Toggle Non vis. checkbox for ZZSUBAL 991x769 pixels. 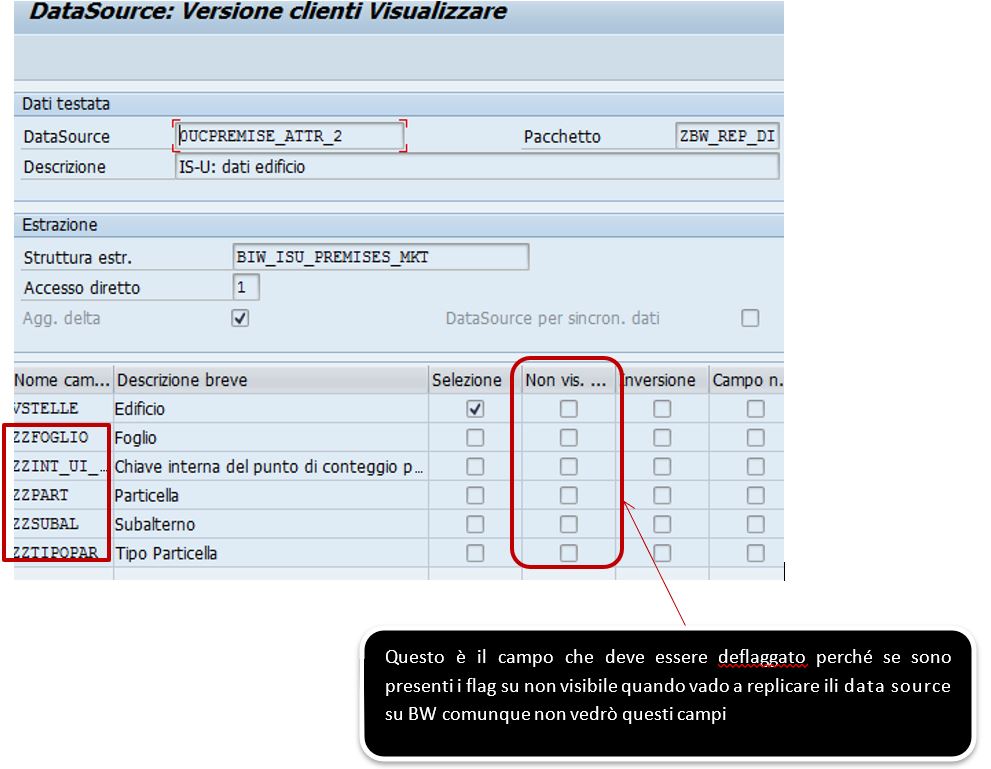[569, 524]
